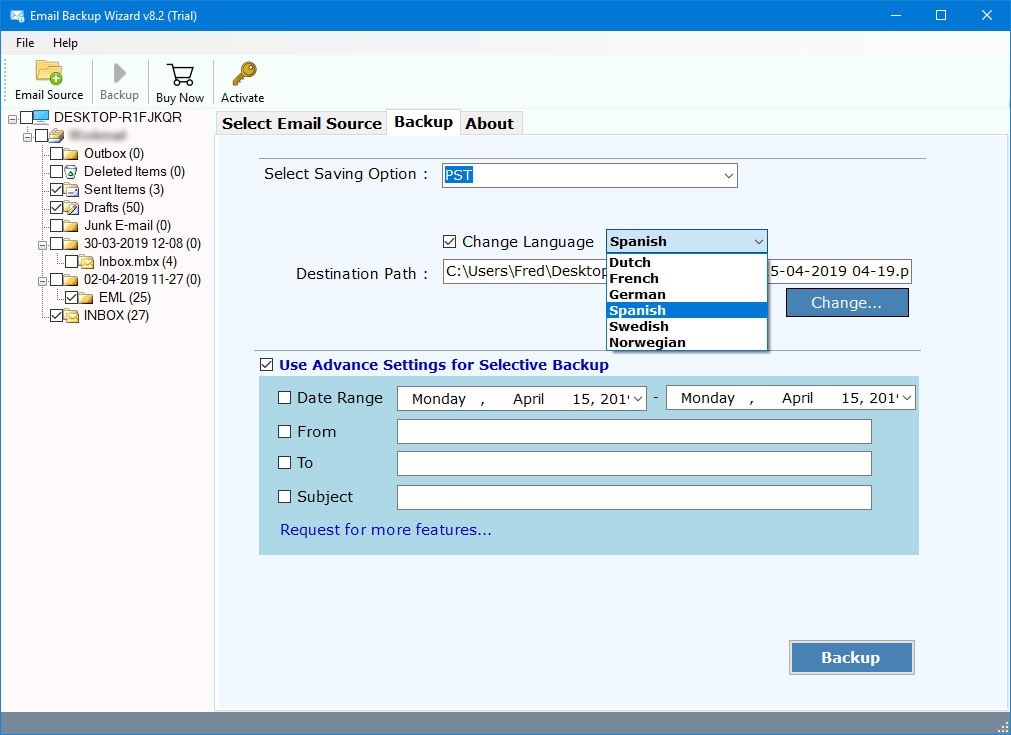The height and width of the screenshot is (735, 1011).
Task: Choose French from language list
Action: coord(687,279)
